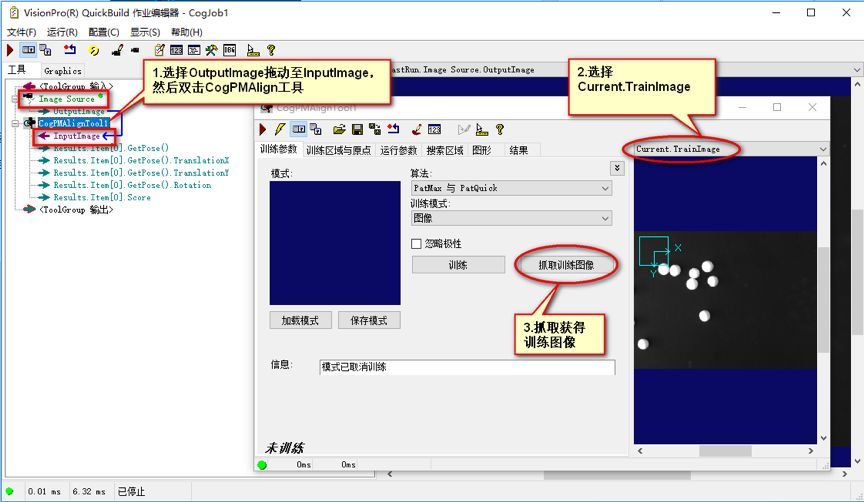Open the toolbox hammer and wrench icon
The image size is (864, 502).
tap(212, 50)
